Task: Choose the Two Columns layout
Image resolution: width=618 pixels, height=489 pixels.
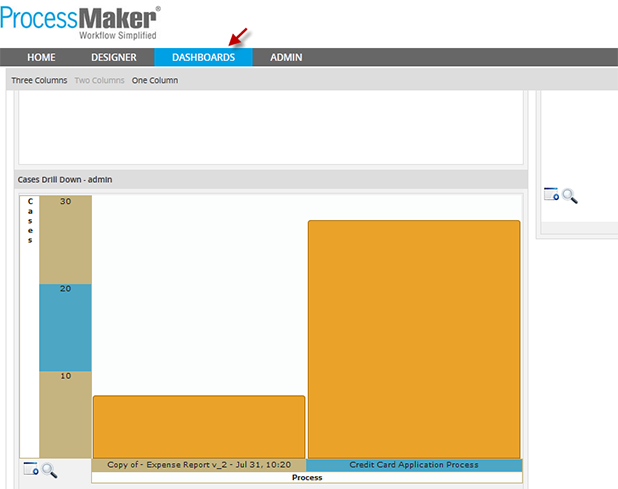Action: 99,80
